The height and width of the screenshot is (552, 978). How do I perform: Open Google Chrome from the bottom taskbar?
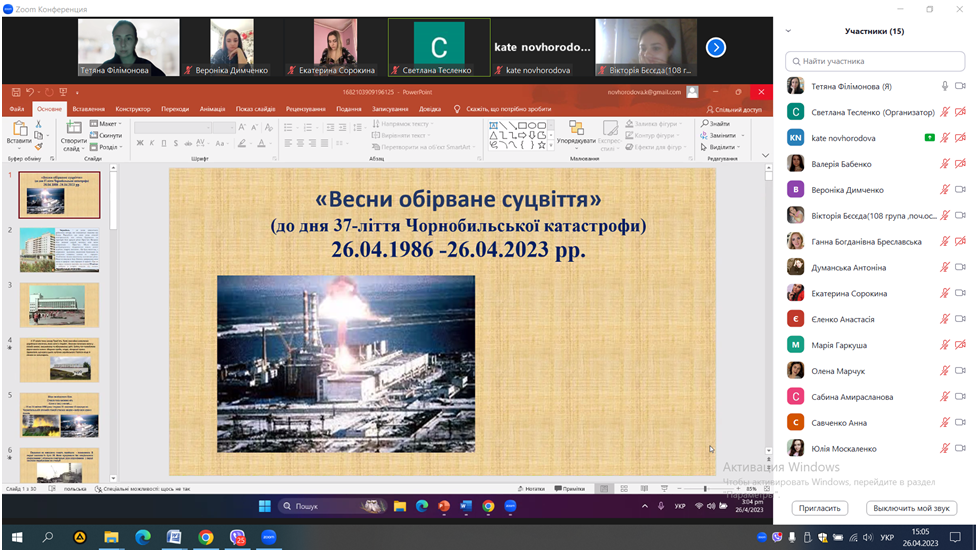point(205,537)
